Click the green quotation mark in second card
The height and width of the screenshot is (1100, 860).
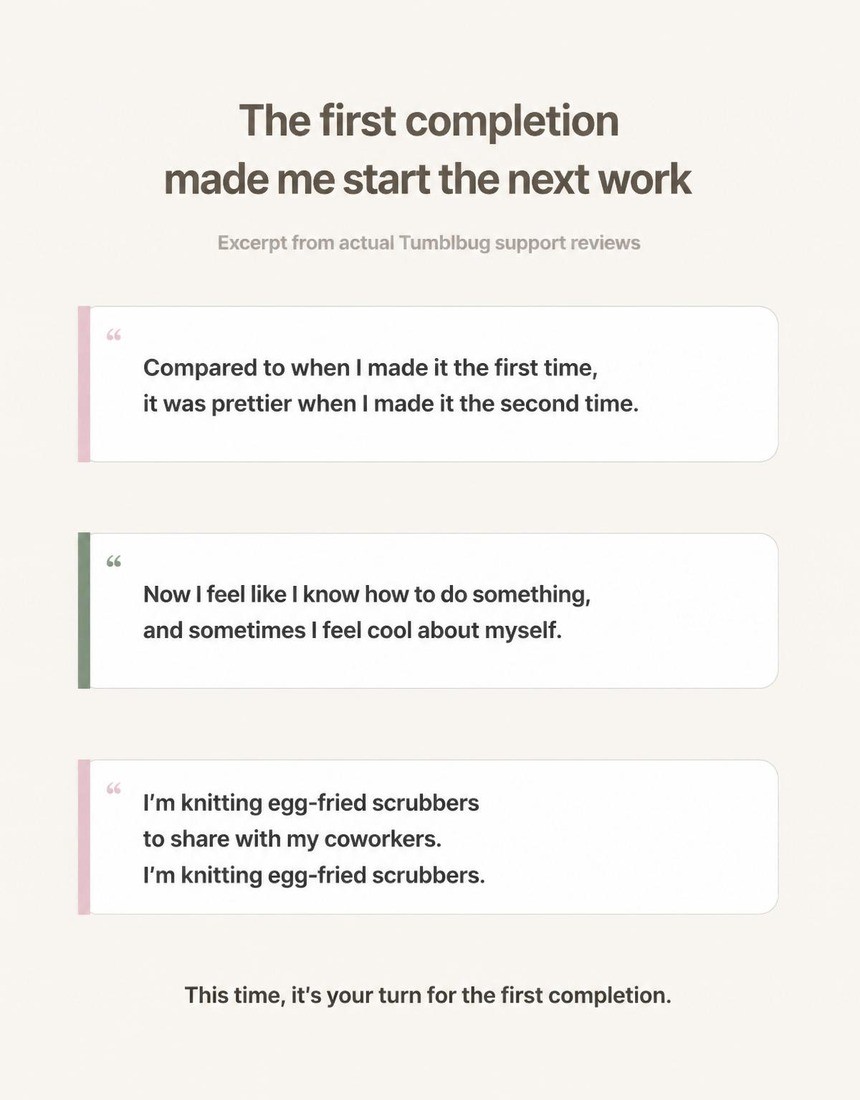pyautogui.click(x=114, y=561)
